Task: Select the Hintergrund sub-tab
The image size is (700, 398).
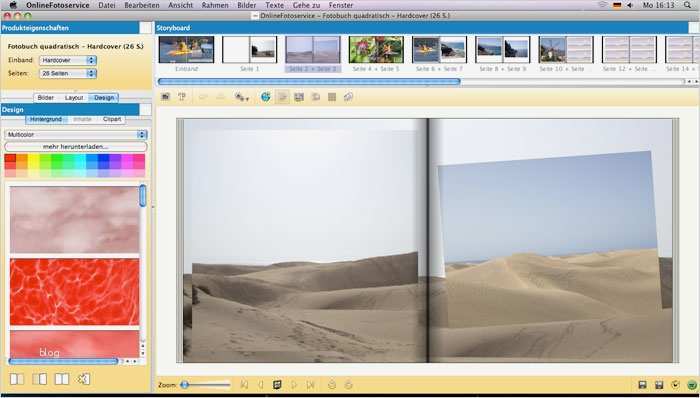Action: pos(46,119)
